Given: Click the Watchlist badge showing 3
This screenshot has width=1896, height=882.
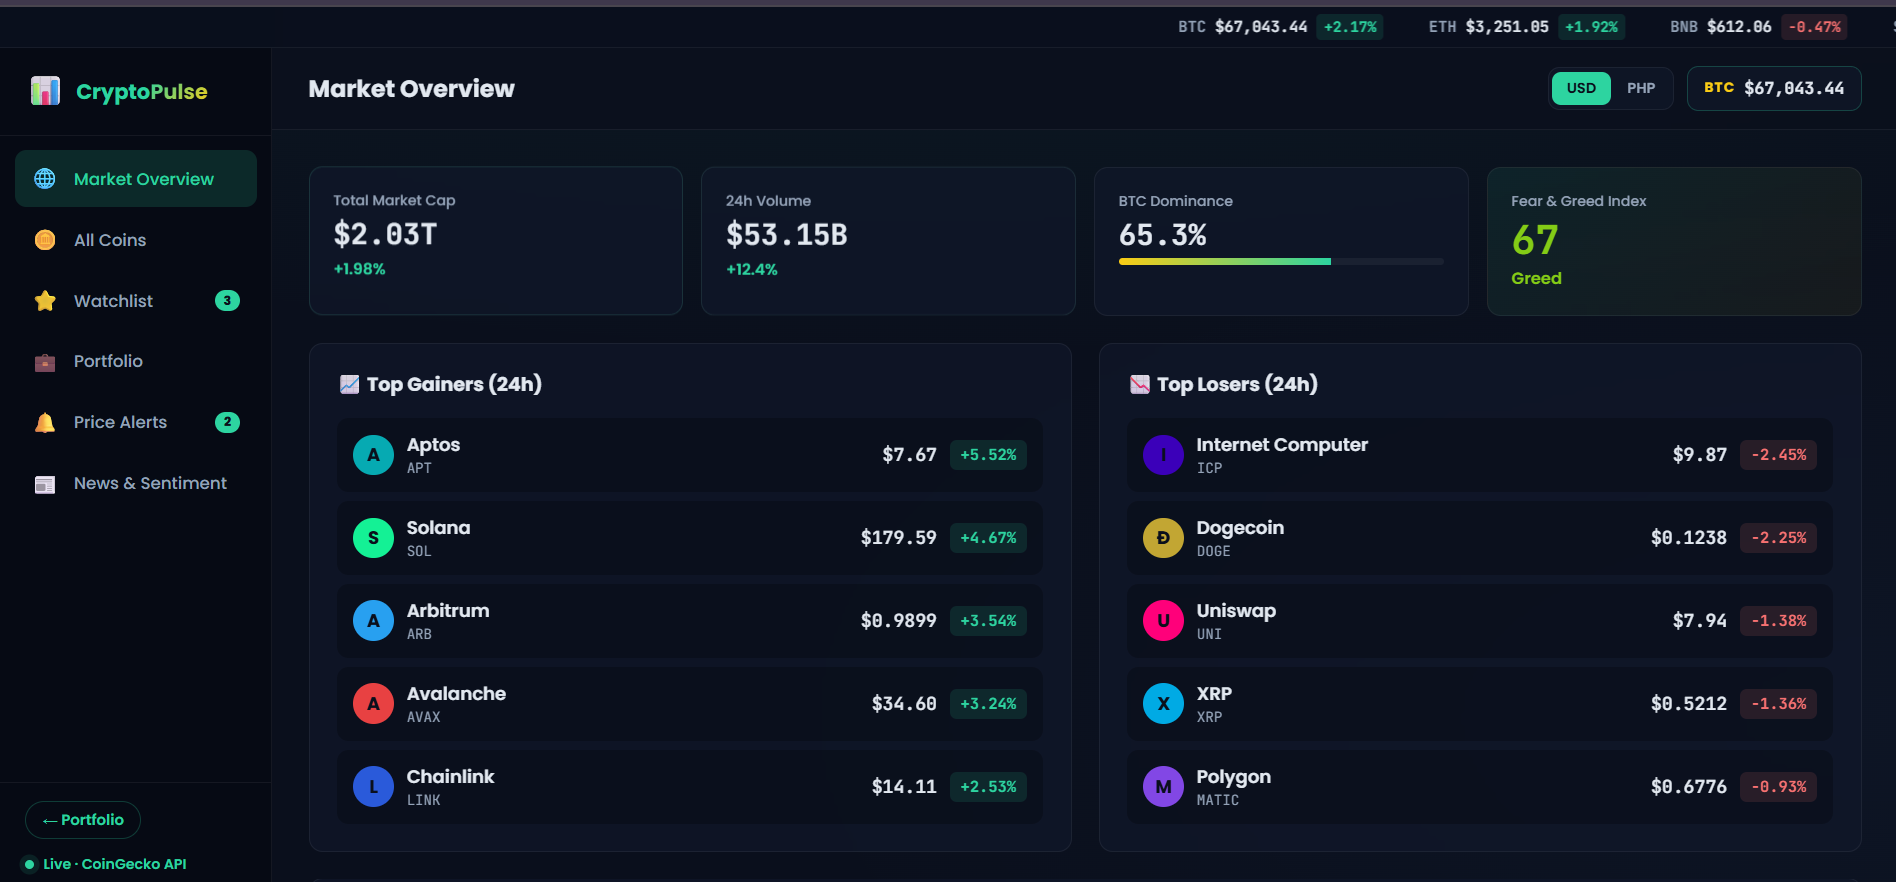Looking at the screenshot, I should pos(227,301).
